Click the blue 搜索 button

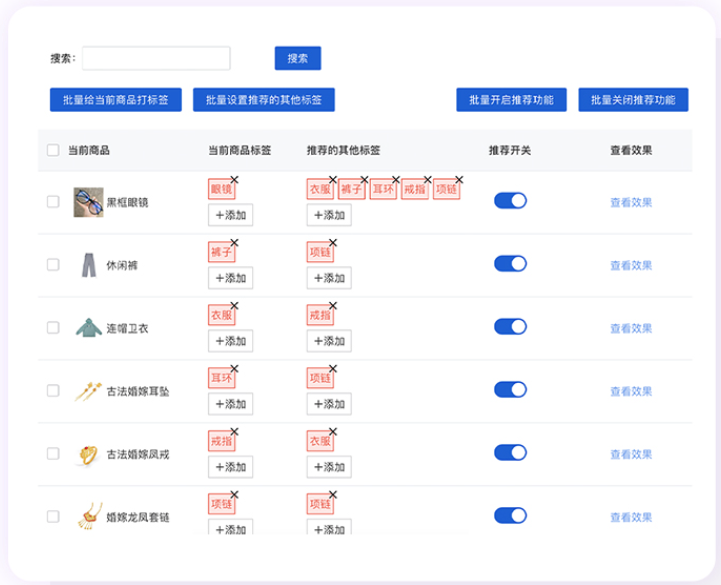point(298,58)
